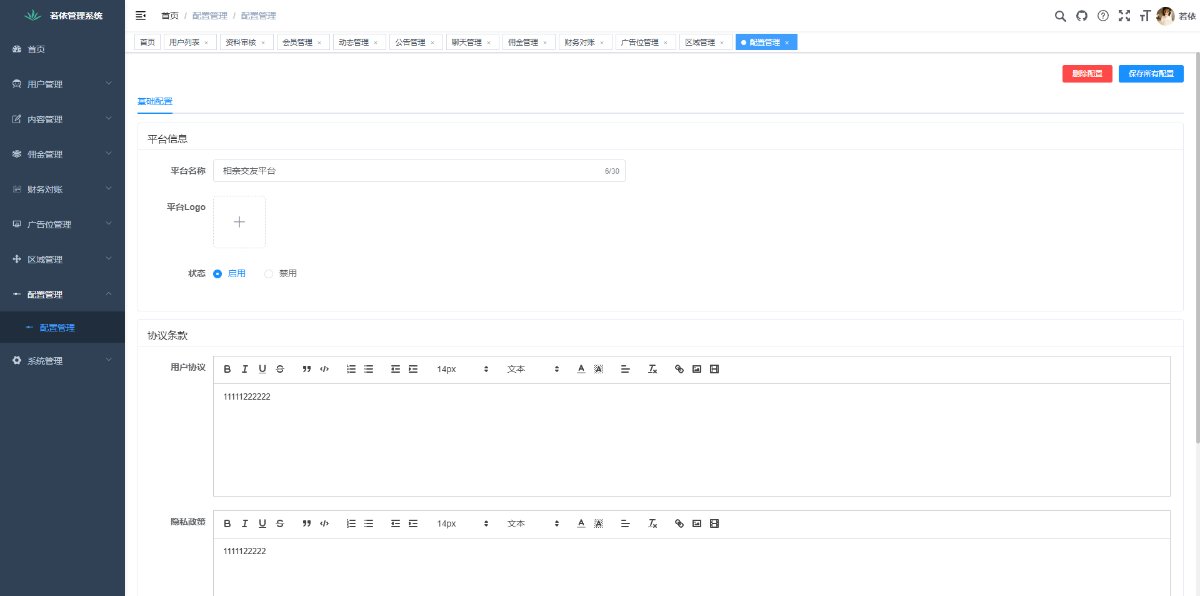Toggle fullscreen with the expand icon
Screen dimensions: 1200x596
1124,15
